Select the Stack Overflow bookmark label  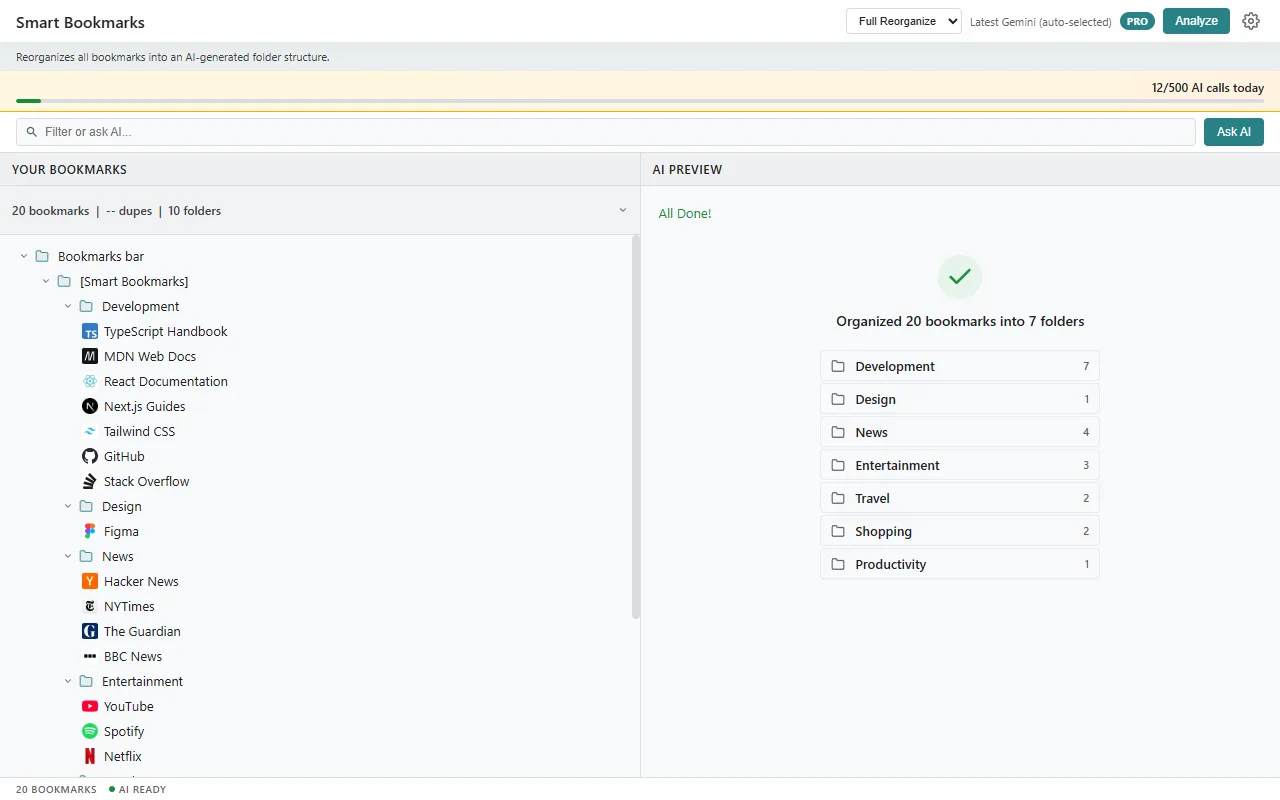[x=147, y=481]
